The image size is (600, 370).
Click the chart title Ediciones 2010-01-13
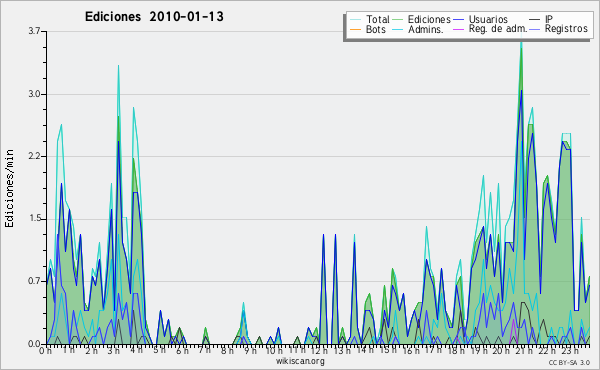[x=154, y=17]
